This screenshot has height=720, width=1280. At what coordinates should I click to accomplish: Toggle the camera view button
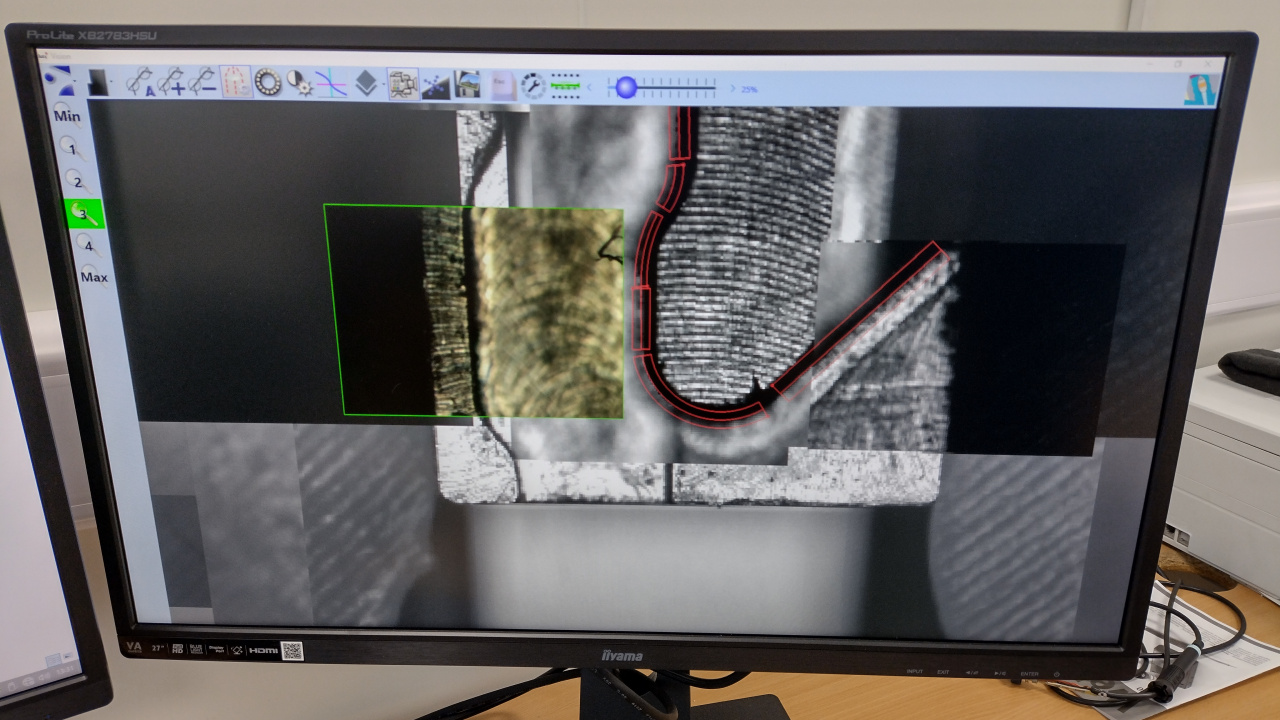[403, 84]
